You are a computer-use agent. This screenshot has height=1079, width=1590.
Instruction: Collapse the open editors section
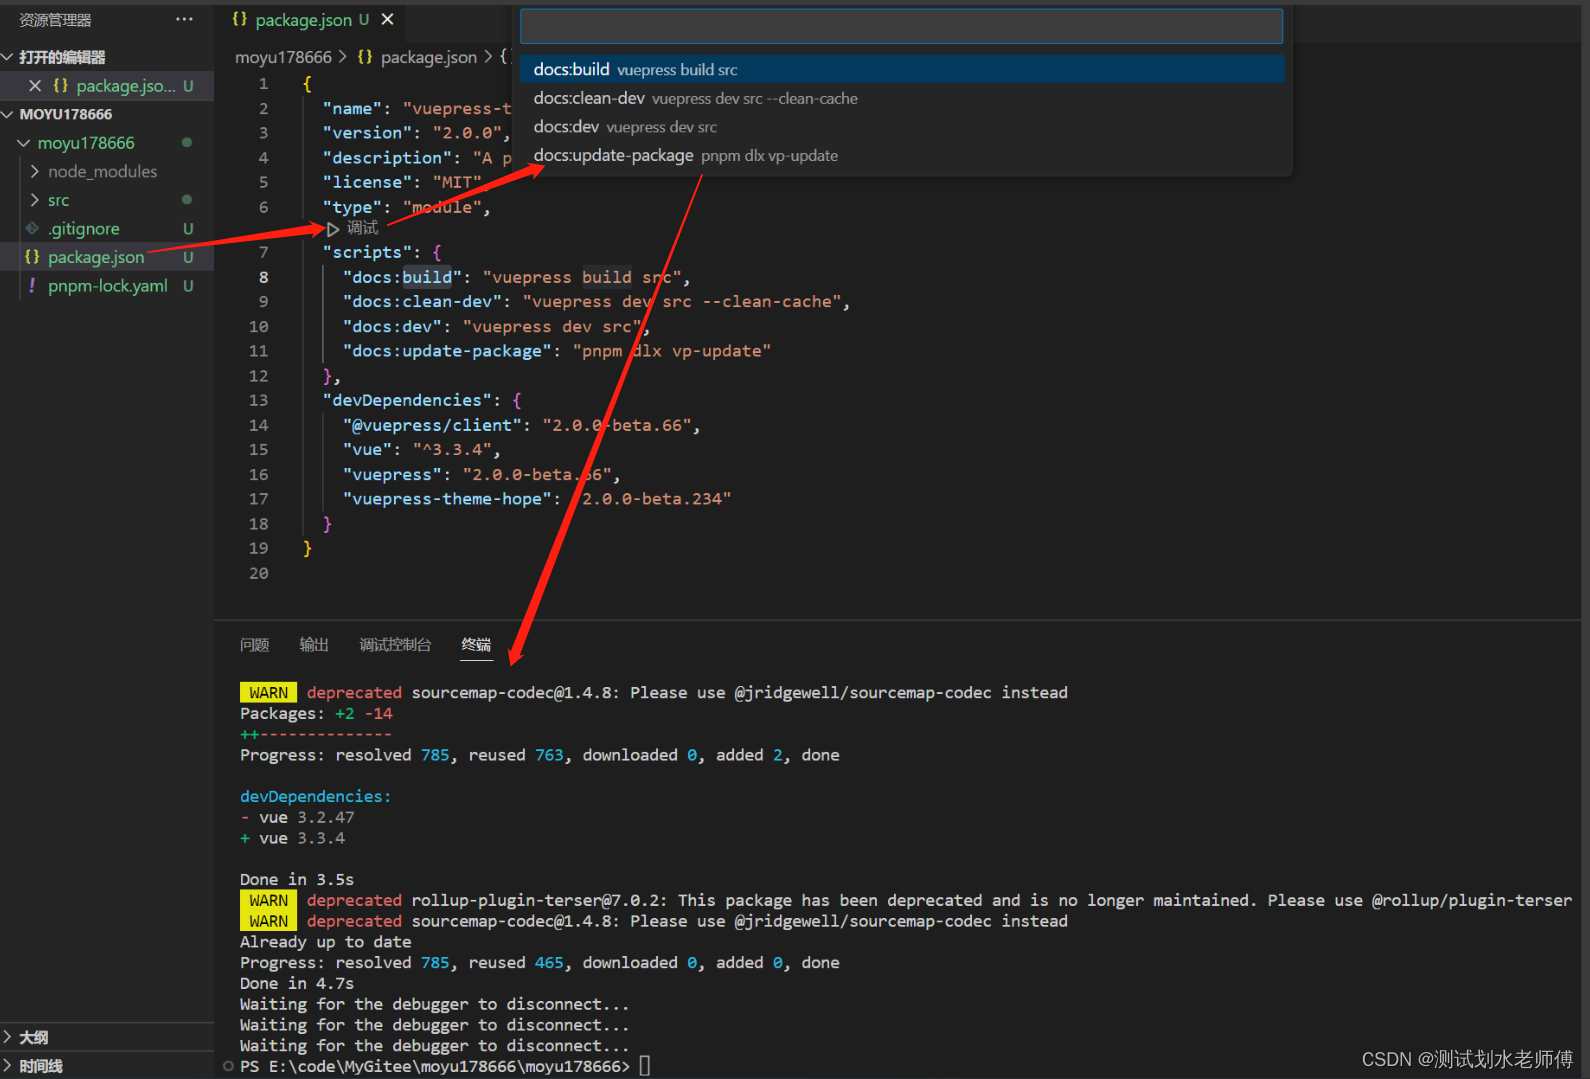8,57
